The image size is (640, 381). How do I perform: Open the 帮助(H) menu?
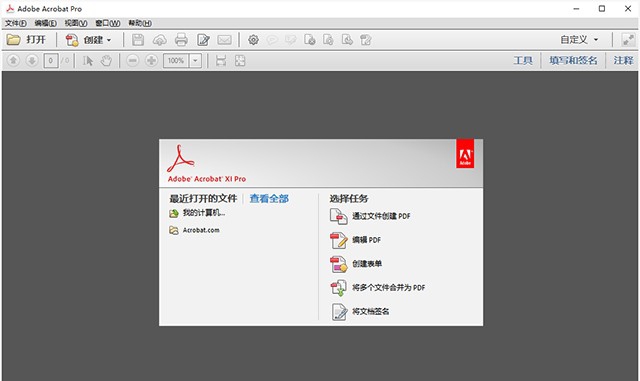[x=140, y=23]
